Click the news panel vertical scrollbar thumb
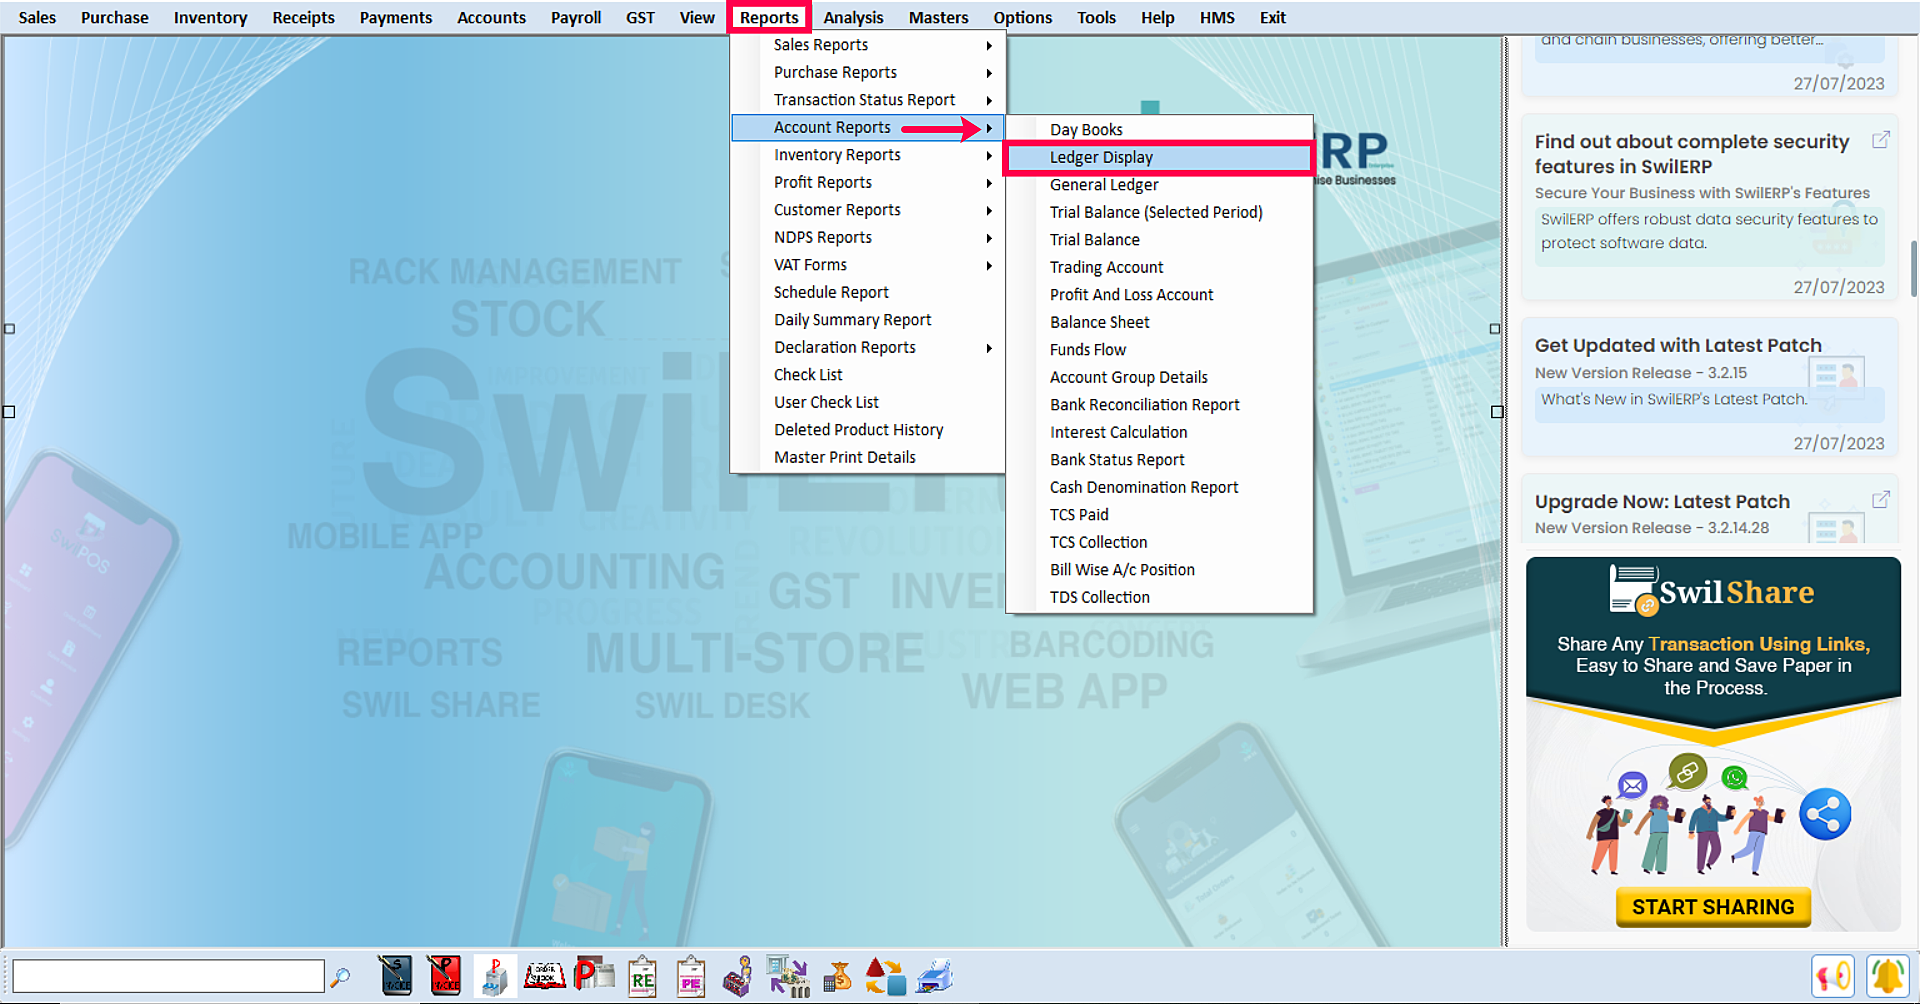Viewport: 1920px width, 1004px height. click(x=1913, y=268)
